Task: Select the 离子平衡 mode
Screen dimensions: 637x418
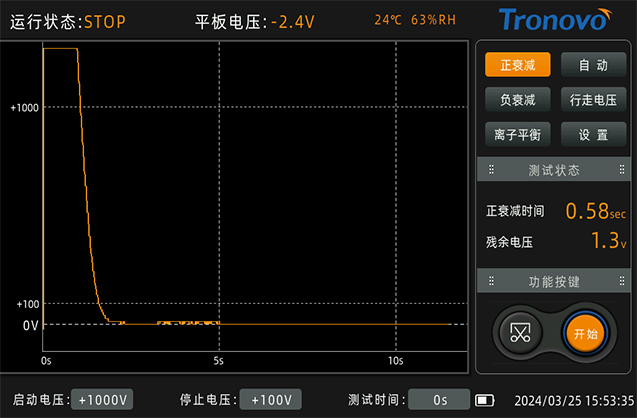Action: (518, 134)
